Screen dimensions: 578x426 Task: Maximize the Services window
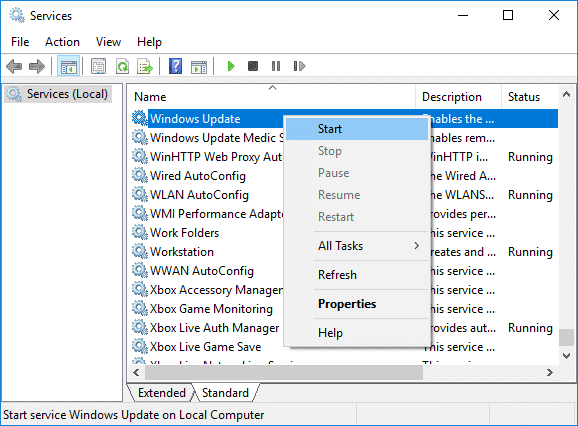[x=508, y=15]
